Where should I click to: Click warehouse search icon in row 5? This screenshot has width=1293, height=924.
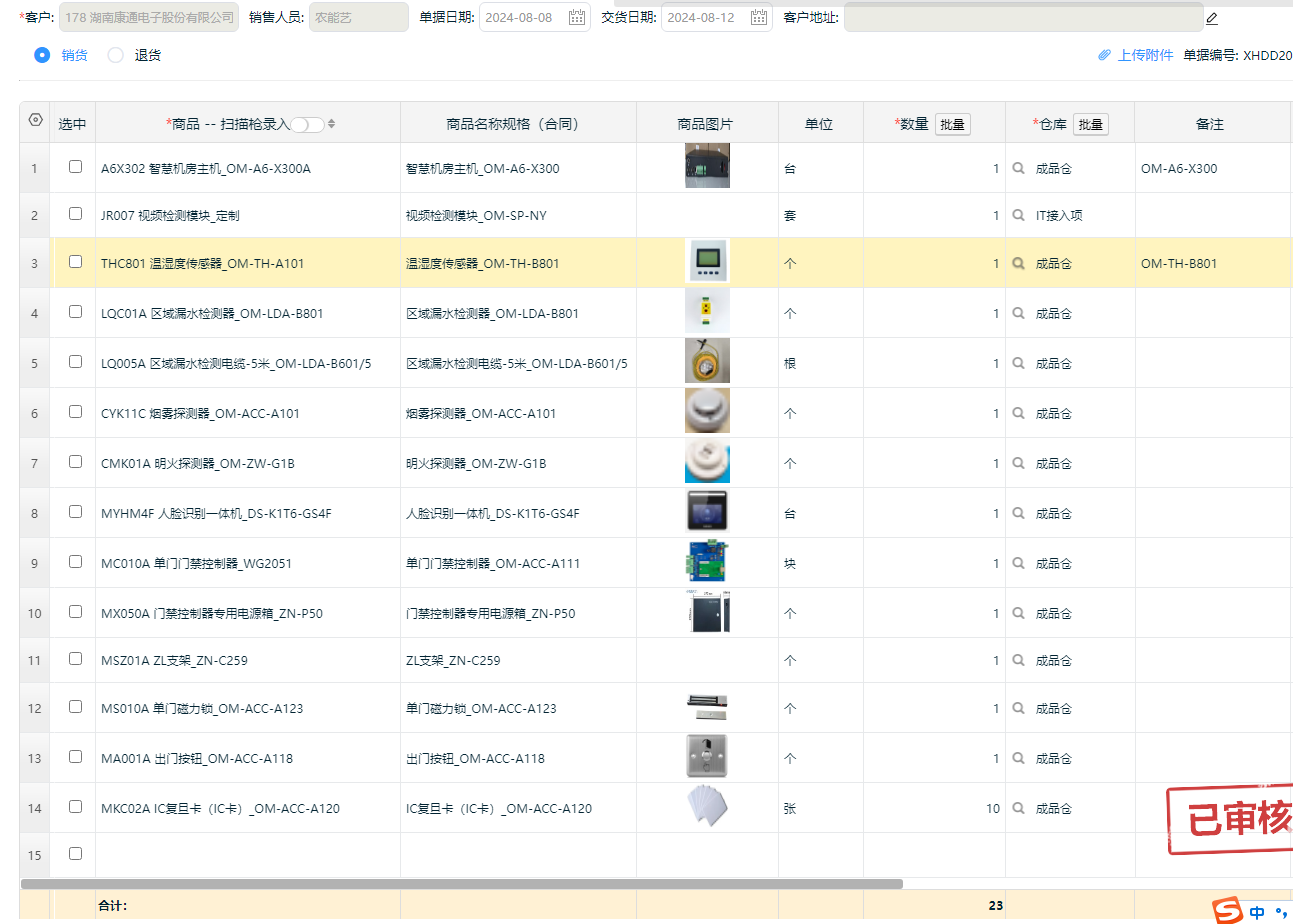(1019, 363)
